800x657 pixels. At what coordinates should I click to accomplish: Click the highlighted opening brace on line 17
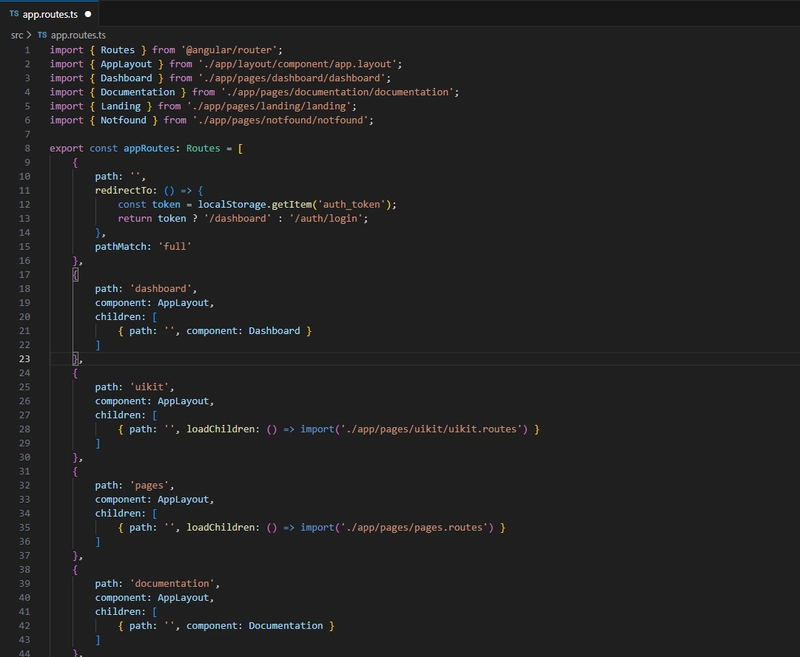point(75,274)
